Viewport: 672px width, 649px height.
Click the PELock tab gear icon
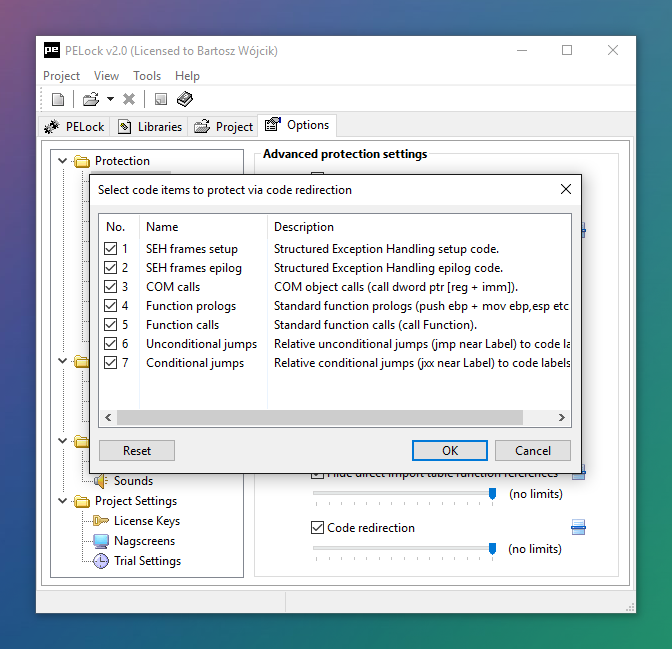coord(52,126)
